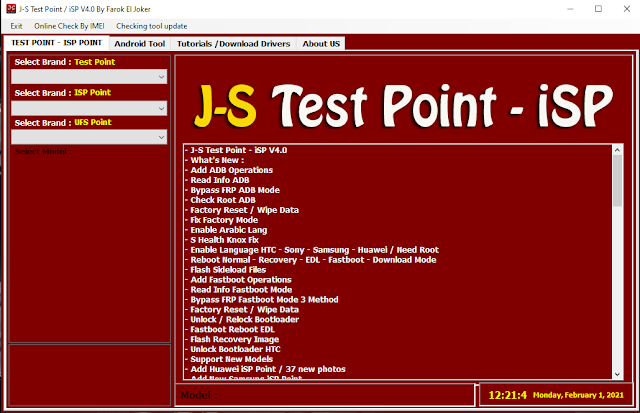
Task: Select the 'What's New :' line
Action: coord(217,160)
